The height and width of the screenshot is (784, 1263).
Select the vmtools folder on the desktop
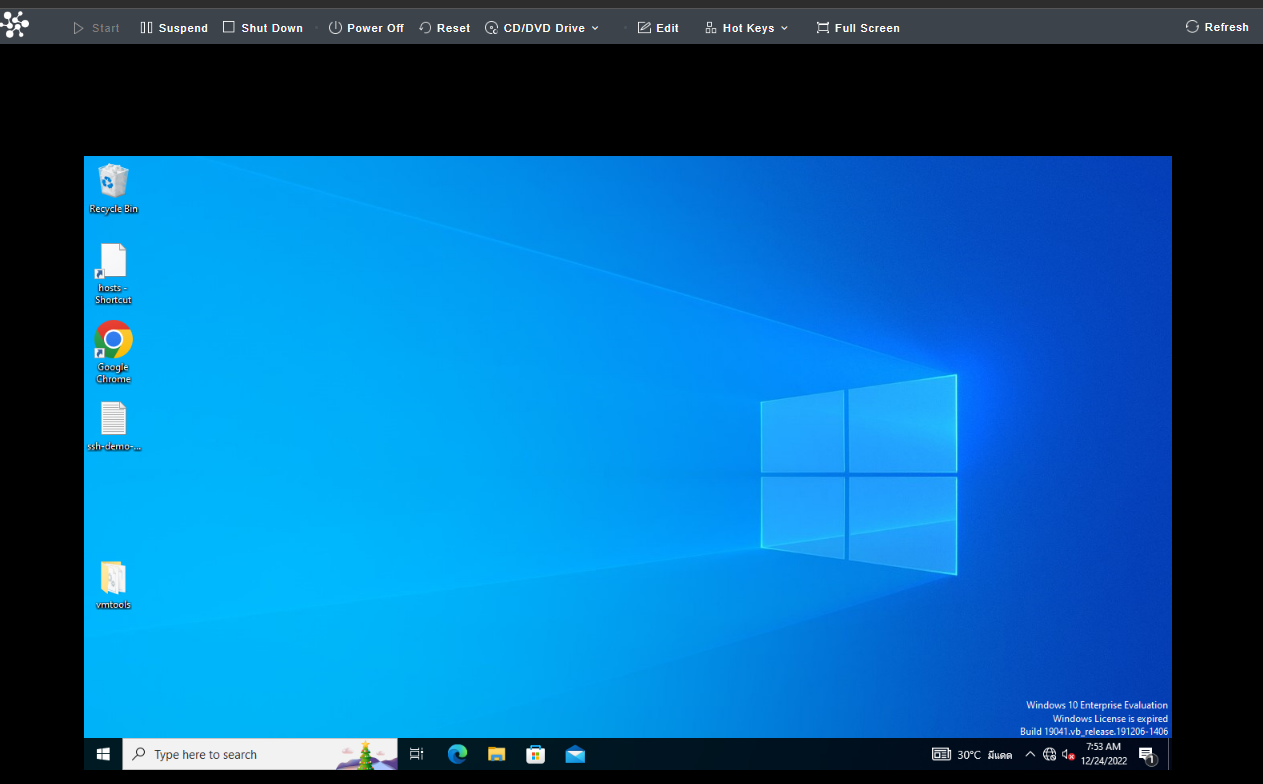(113, 585)
